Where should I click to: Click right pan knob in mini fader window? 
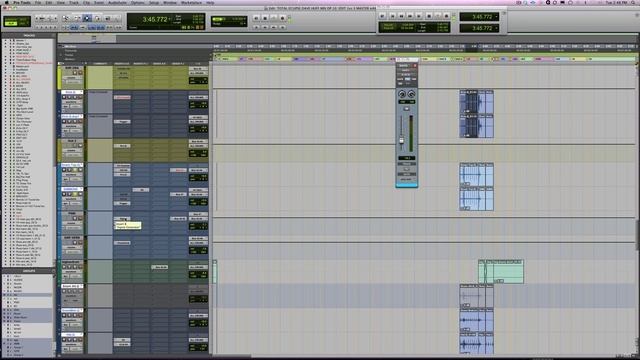click(x=411, y=94)
